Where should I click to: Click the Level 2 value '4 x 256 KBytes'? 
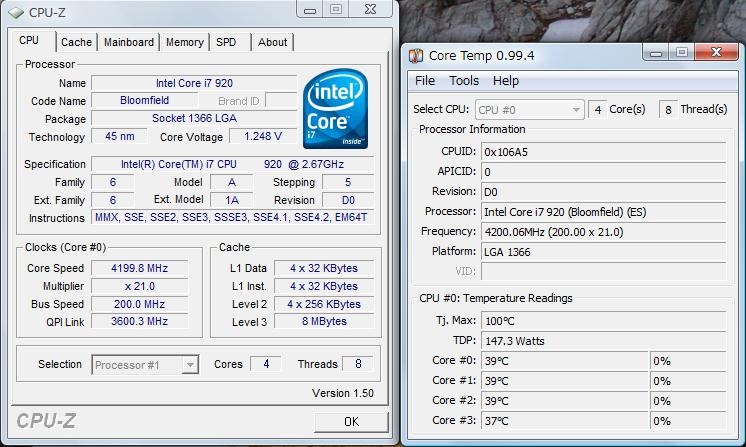(x=324, y=304)
